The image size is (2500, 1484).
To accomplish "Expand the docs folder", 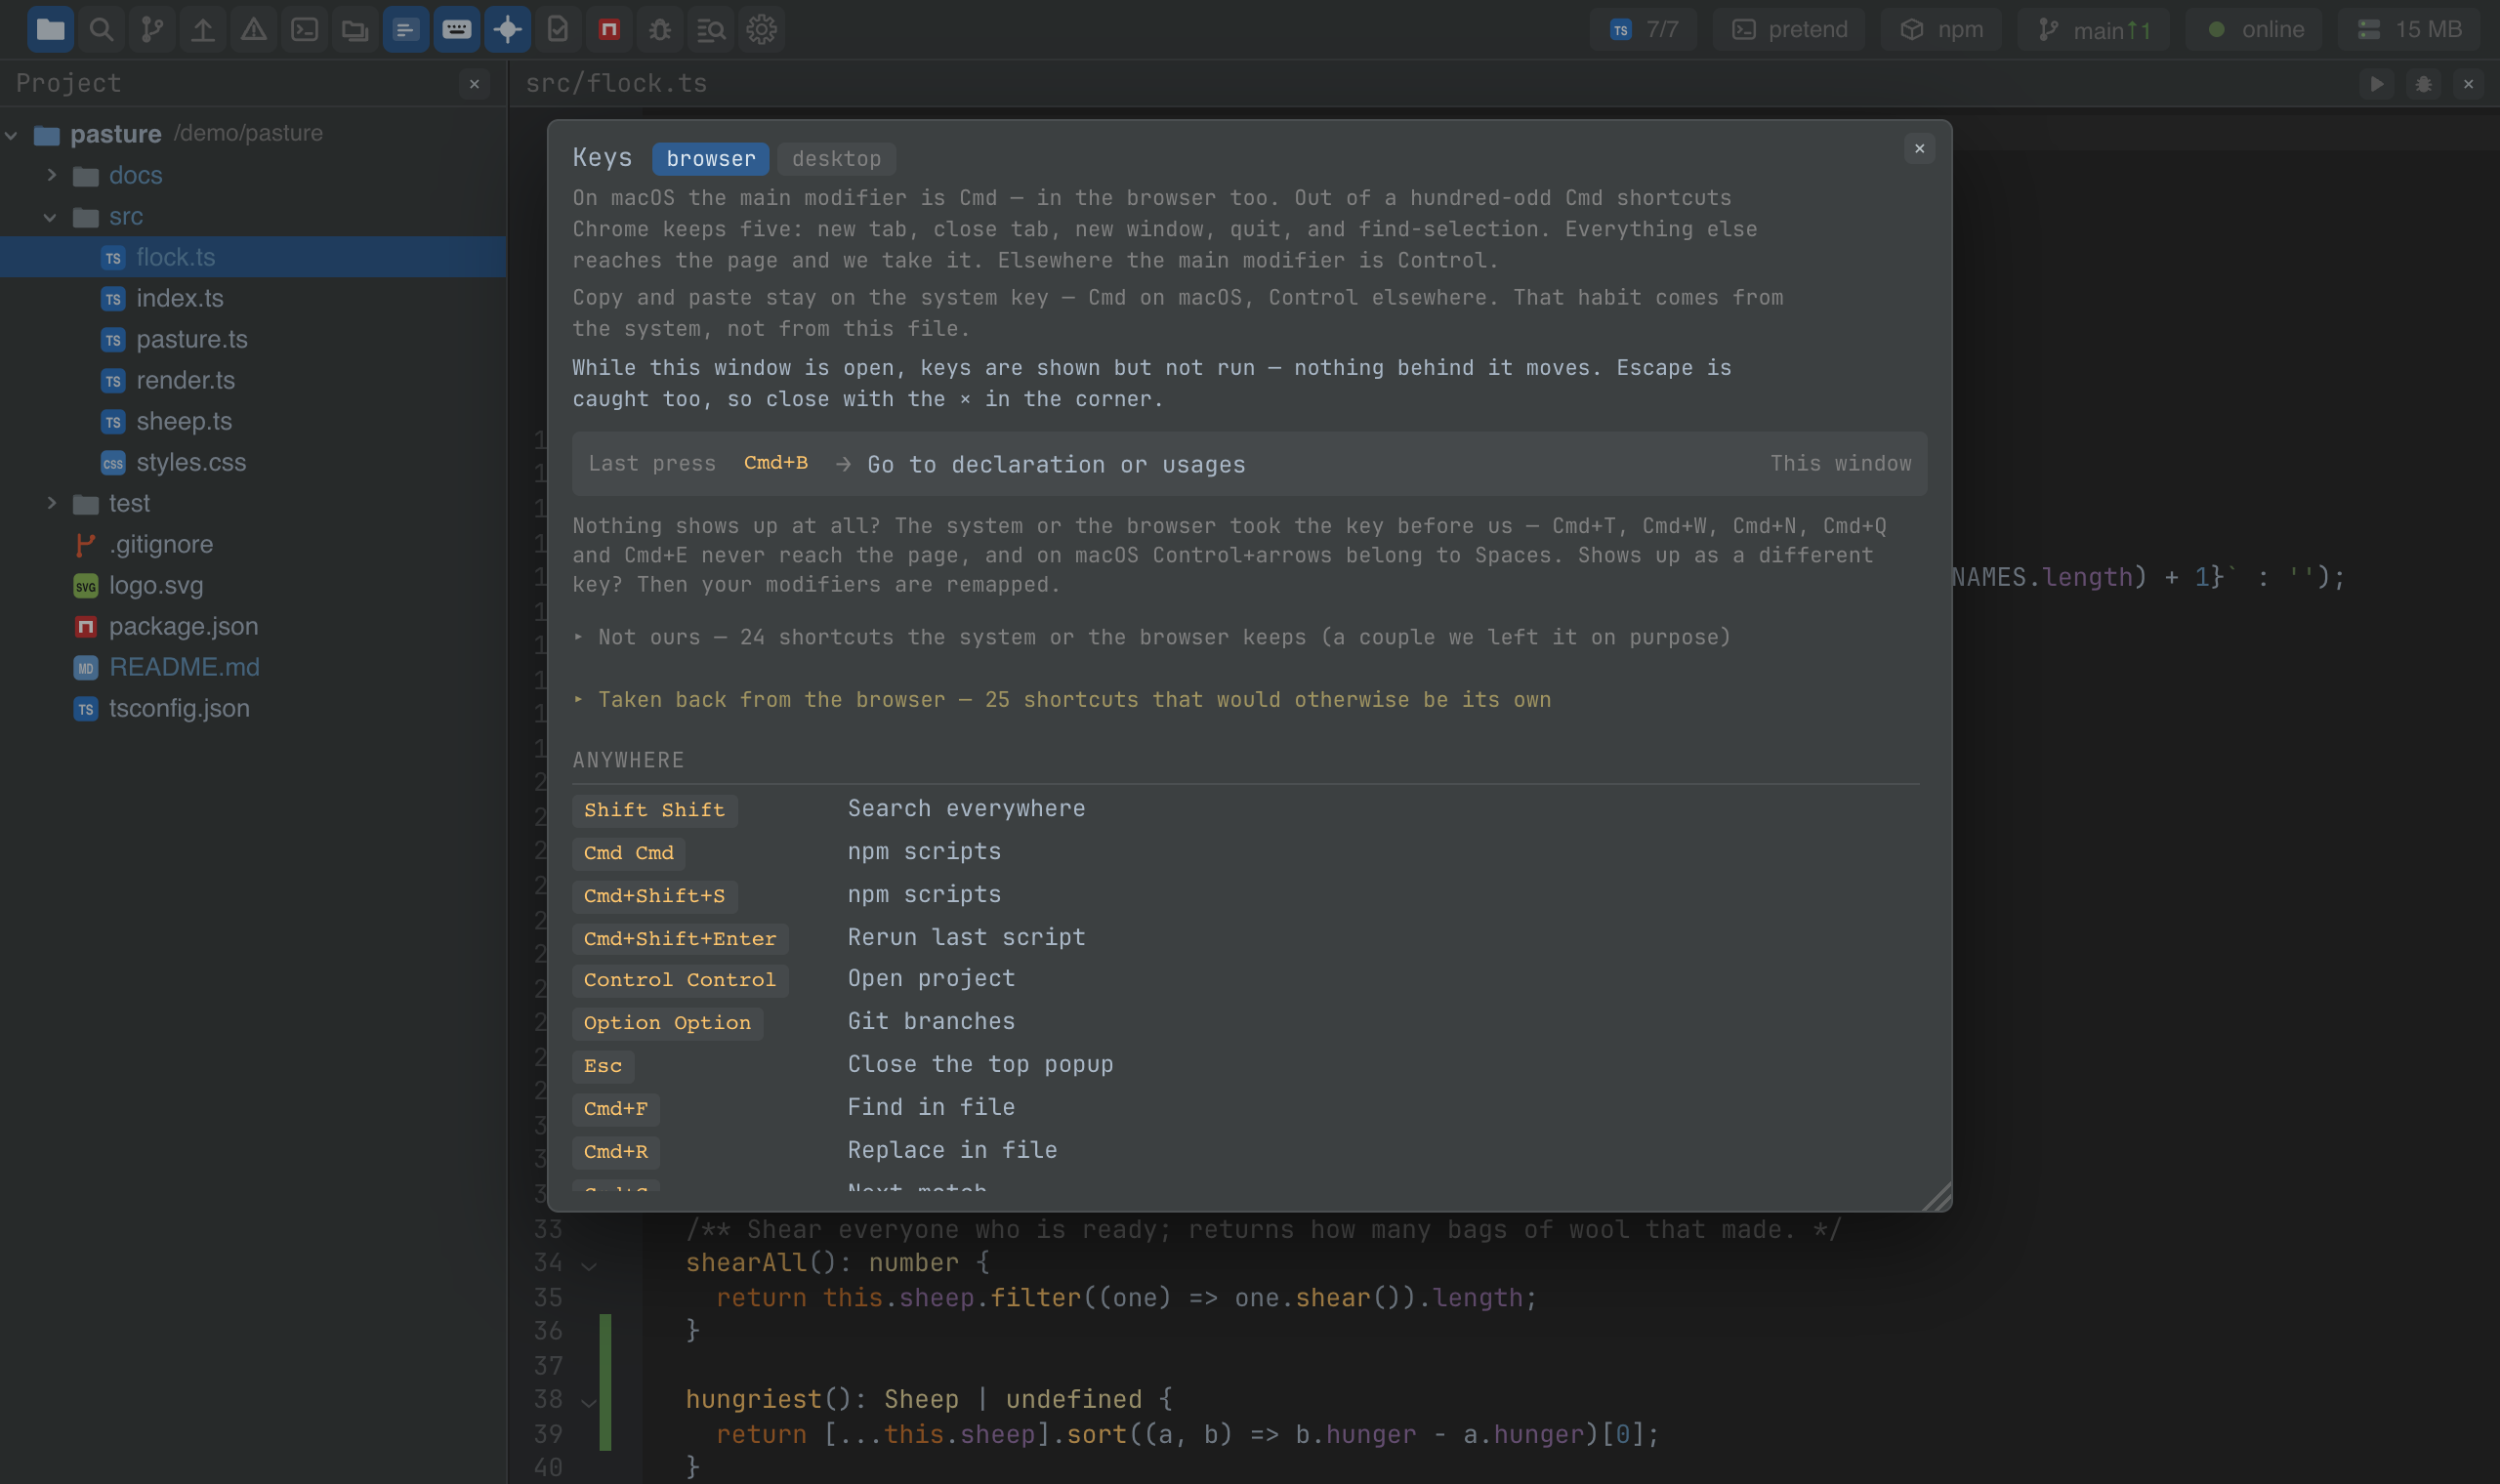I will (52, 175).
